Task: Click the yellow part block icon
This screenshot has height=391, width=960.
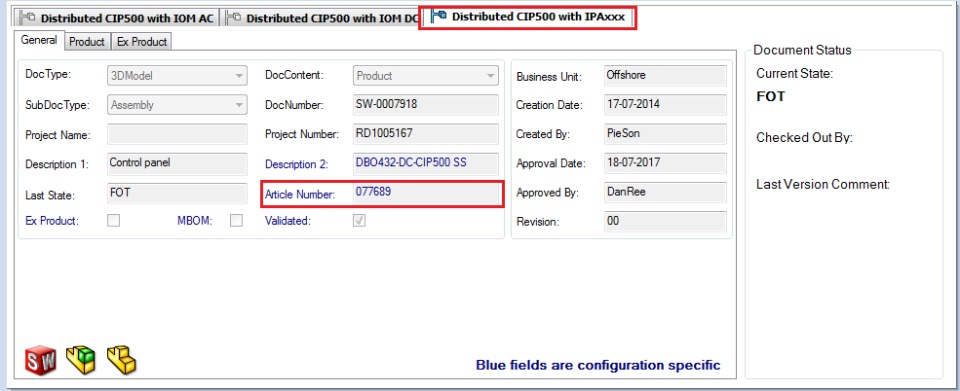Action: 121,360
